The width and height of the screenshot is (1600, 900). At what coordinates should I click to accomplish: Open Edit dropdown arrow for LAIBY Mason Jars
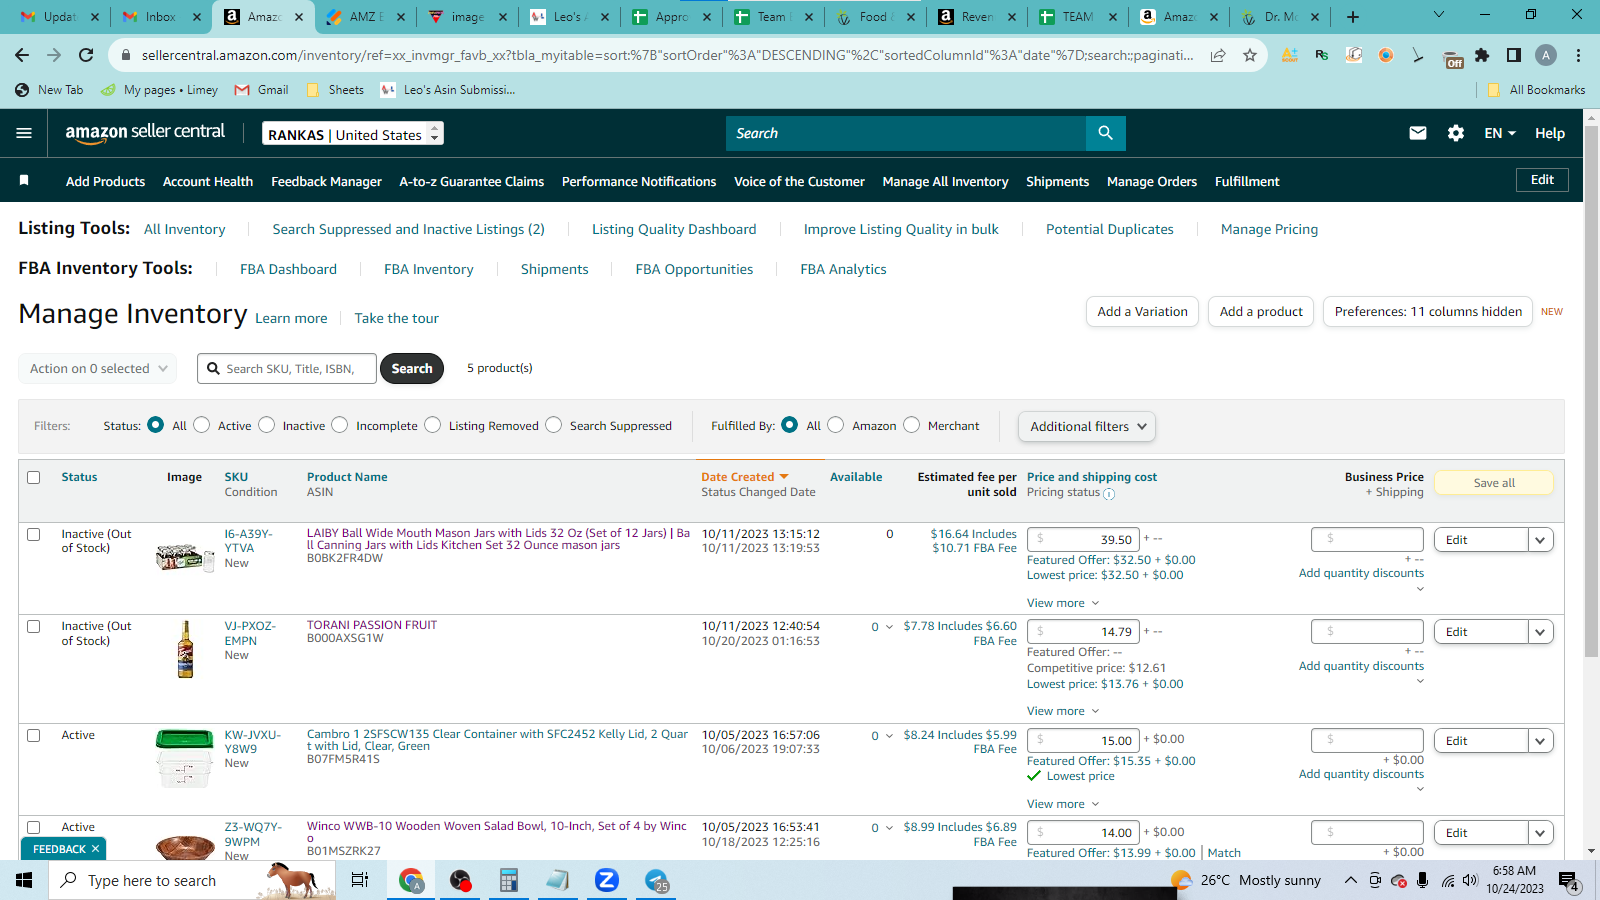point(1541,540)
